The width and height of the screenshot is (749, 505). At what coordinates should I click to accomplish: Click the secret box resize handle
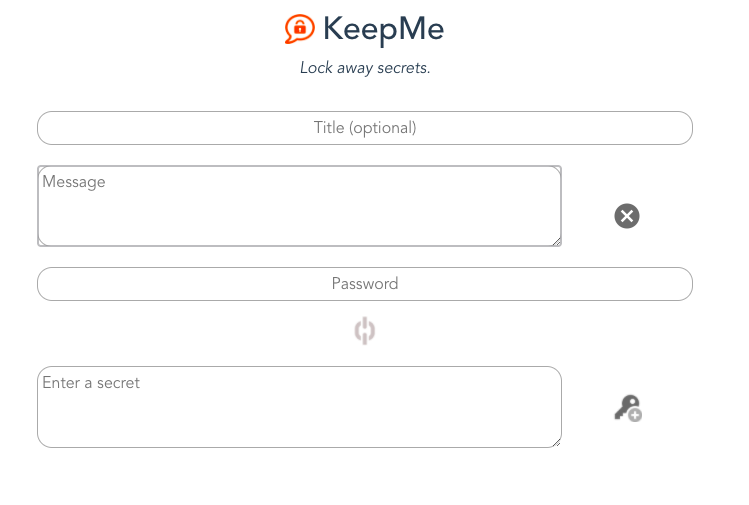pos(556,443)
